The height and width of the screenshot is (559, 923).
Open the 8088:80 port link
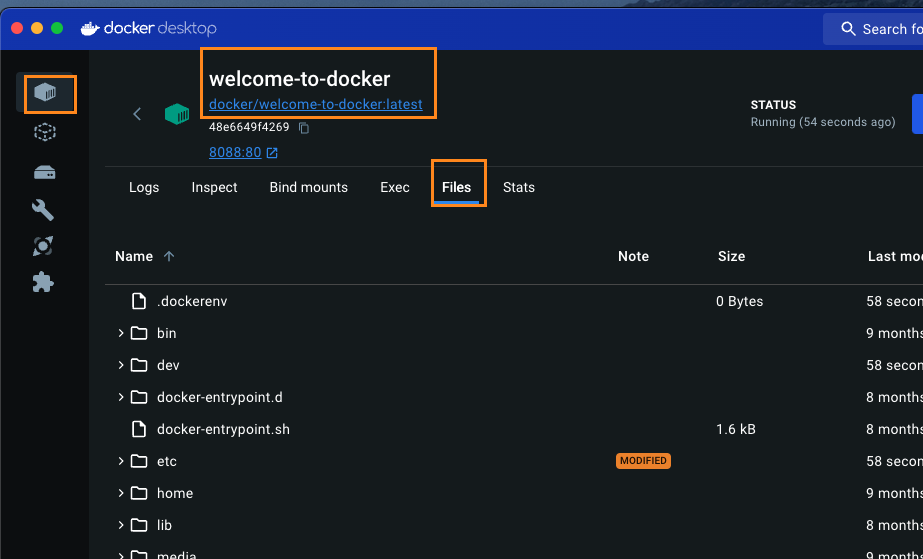coord(235,152)
